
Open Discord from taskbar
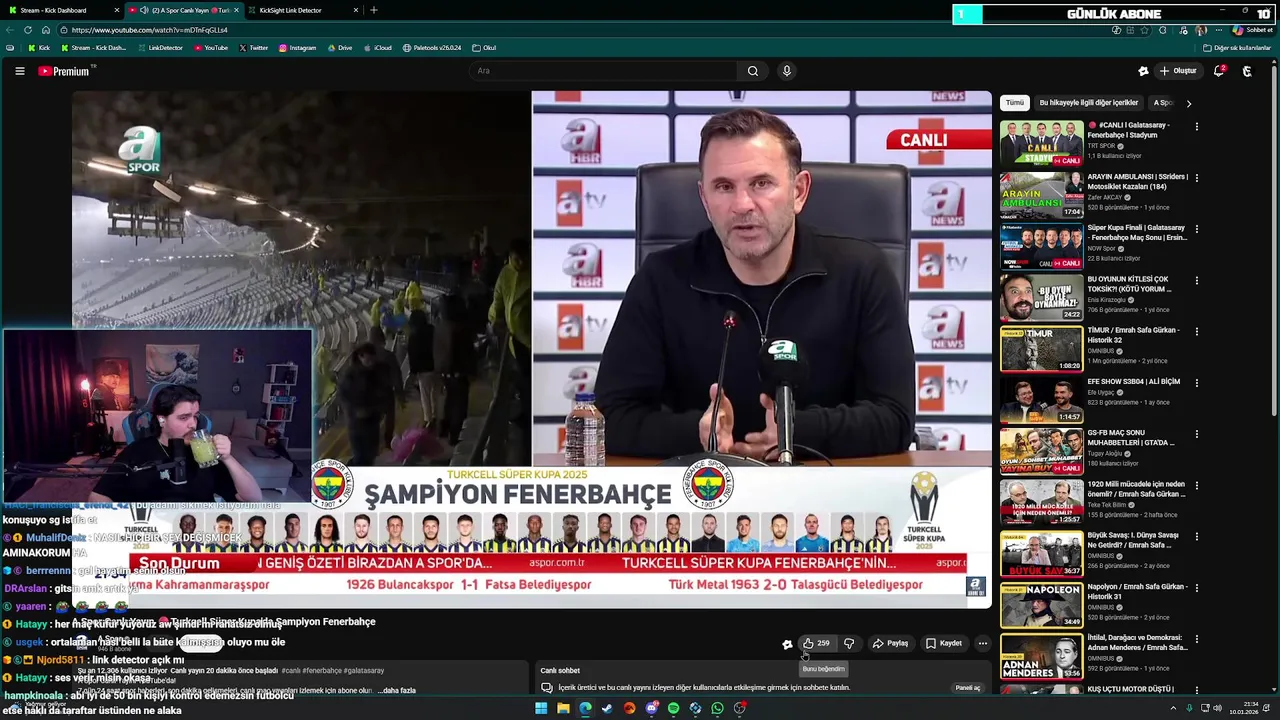(x=651, y=708)
